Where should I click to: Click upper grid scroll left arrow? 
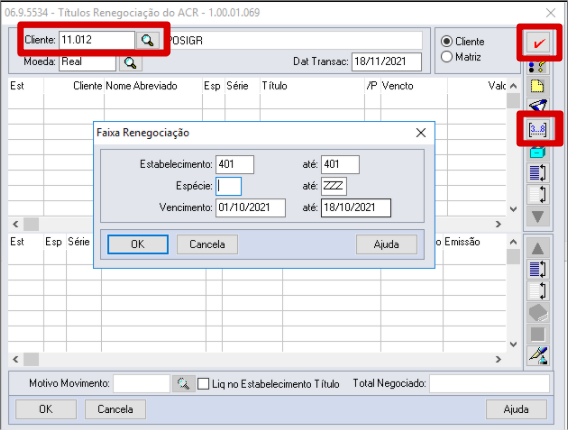pyautogui.click(x=15, y=224)
